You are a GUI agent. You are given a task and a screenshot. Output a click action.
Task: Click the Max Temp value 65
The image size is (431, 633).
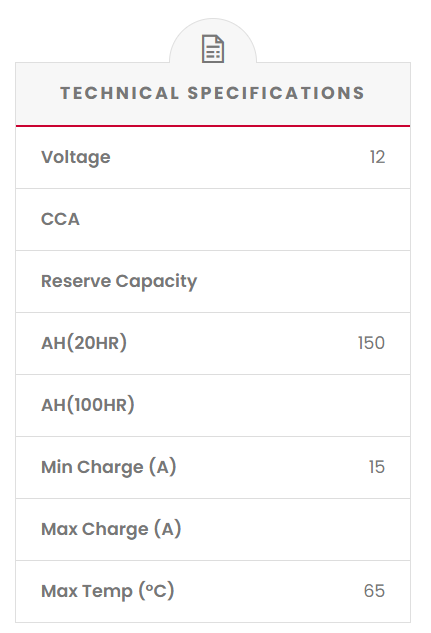[x=374, y=591]
